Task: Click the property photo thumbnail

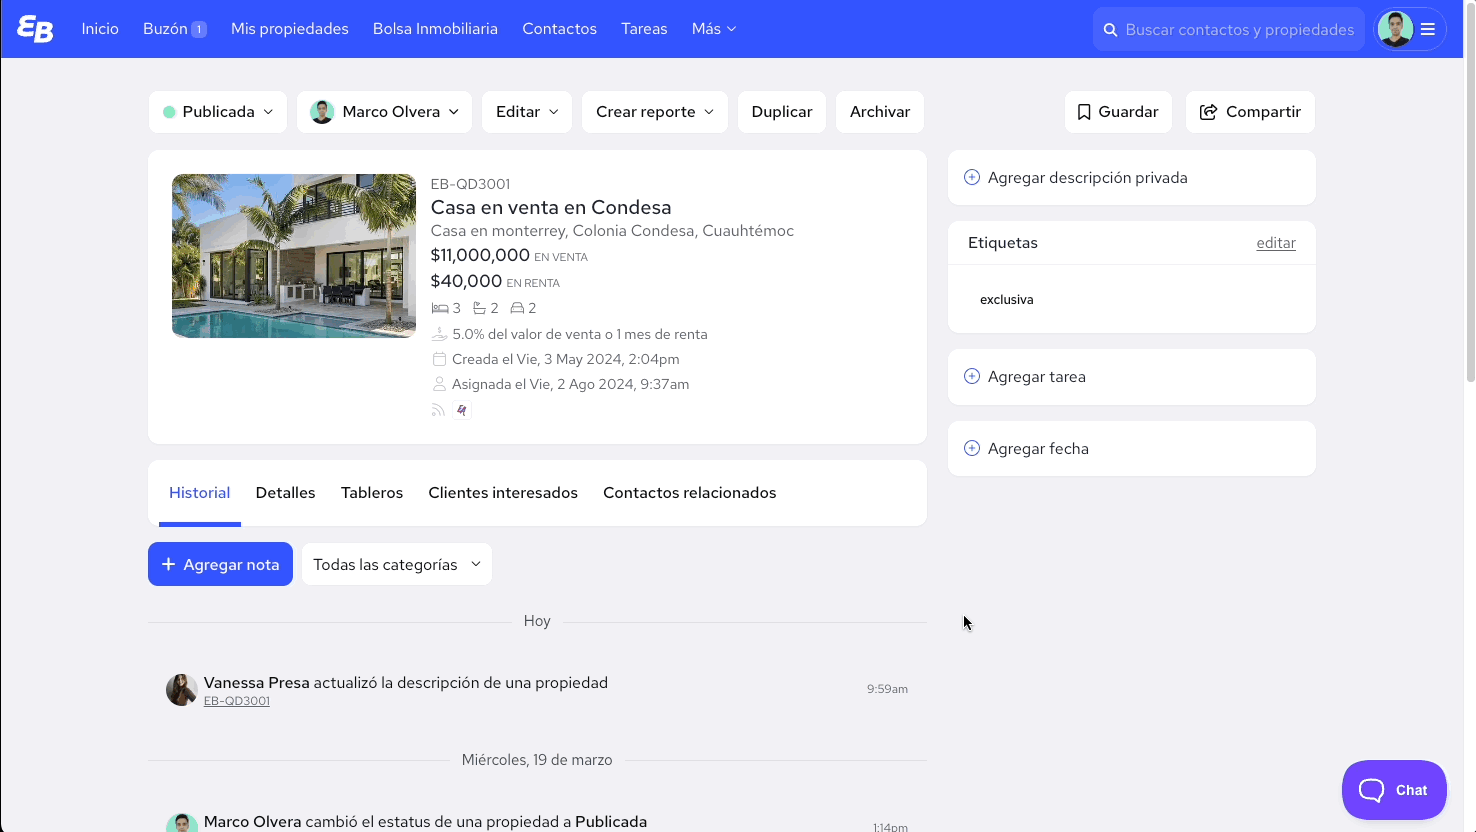Action: point(294,256)
